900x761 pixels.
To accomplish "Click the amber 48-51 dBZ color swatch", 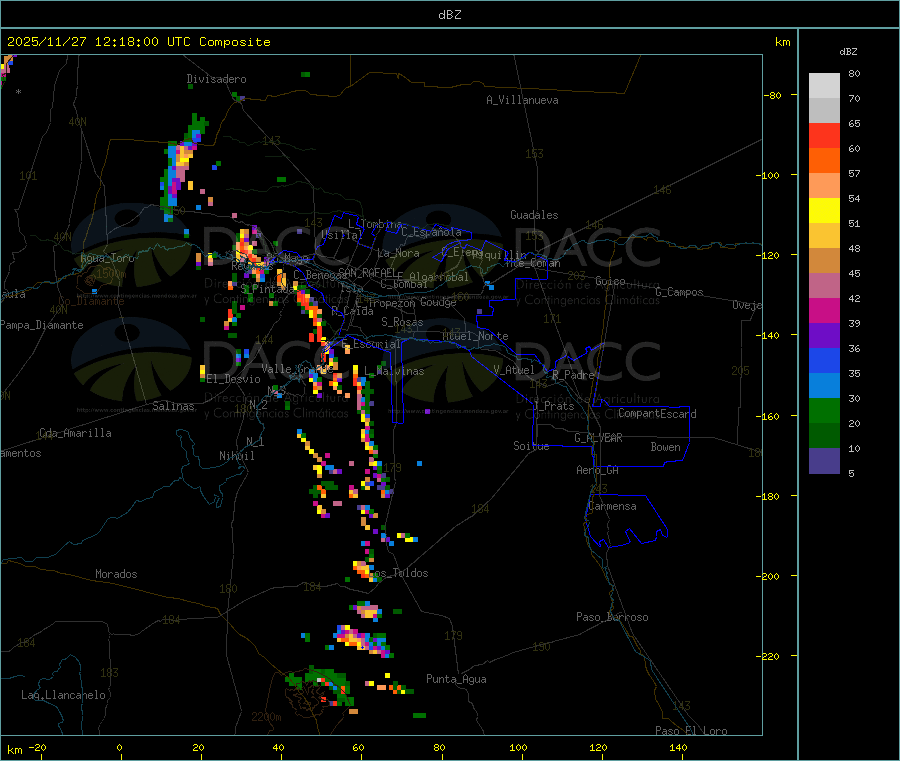I will pyautogui.click(x=824, y=235).
